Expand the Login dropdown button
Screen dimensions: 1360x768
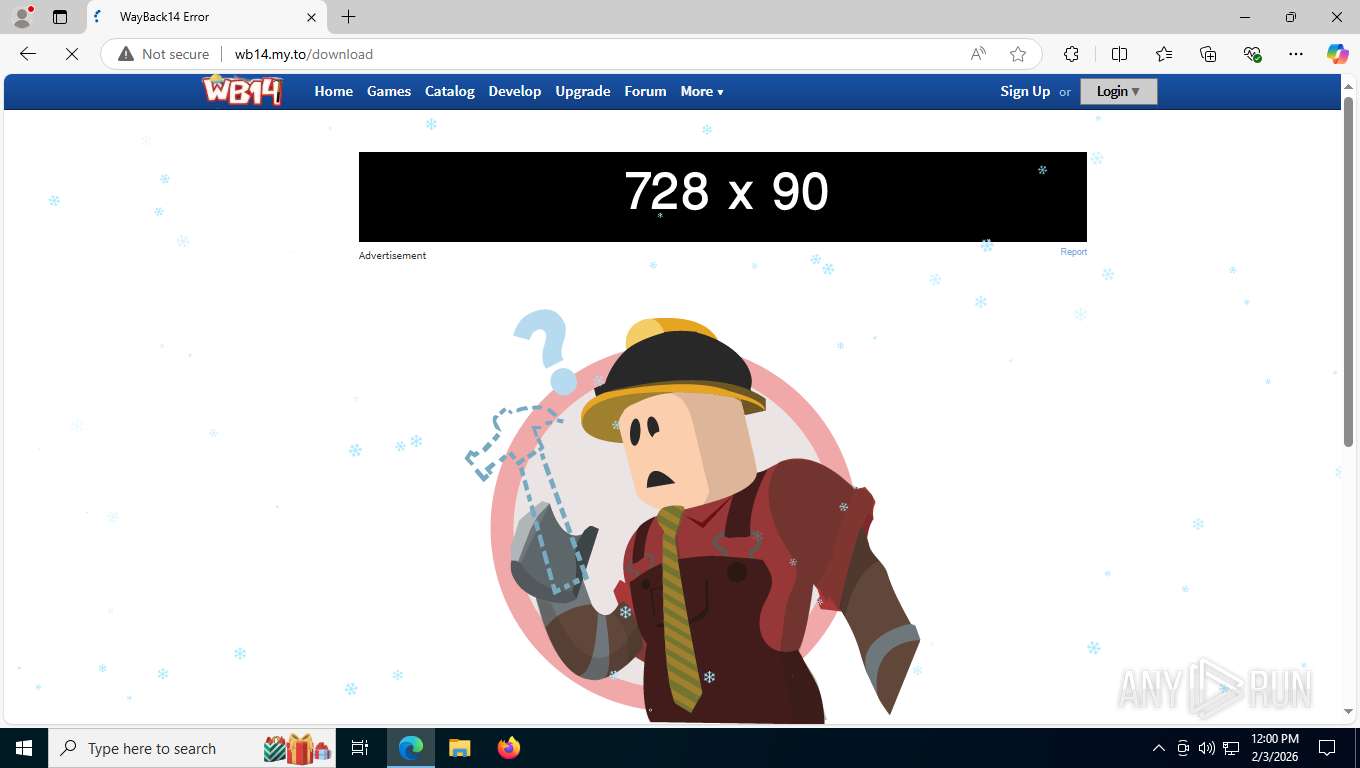[1118, 91]
